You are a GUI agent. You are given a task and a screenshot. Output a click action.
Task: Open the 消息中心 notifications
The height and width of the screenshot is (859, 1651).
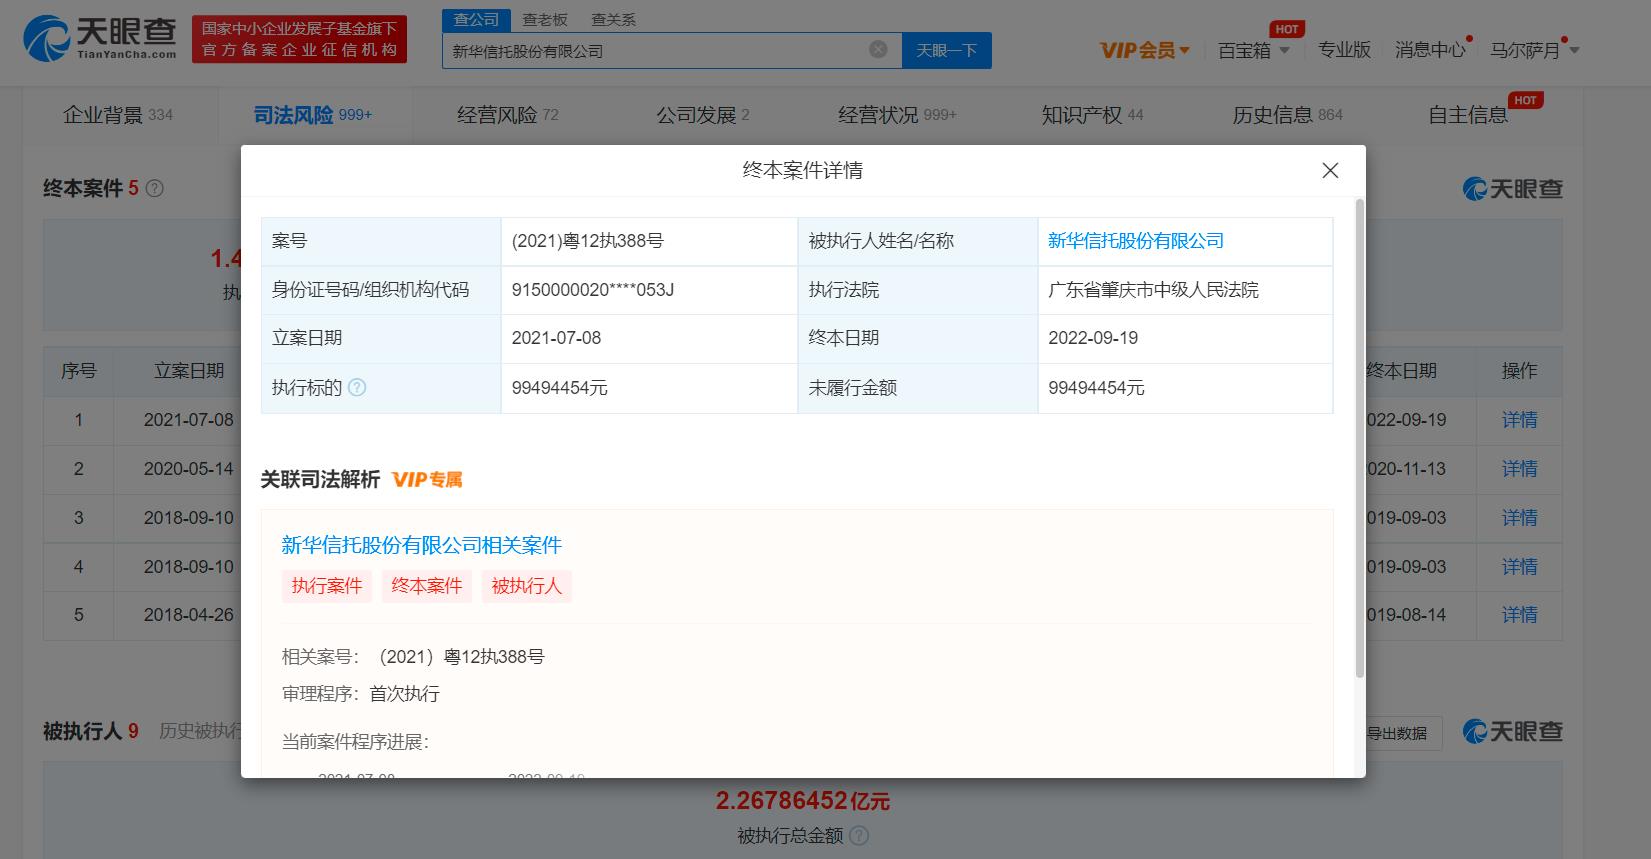point(1430,50)
